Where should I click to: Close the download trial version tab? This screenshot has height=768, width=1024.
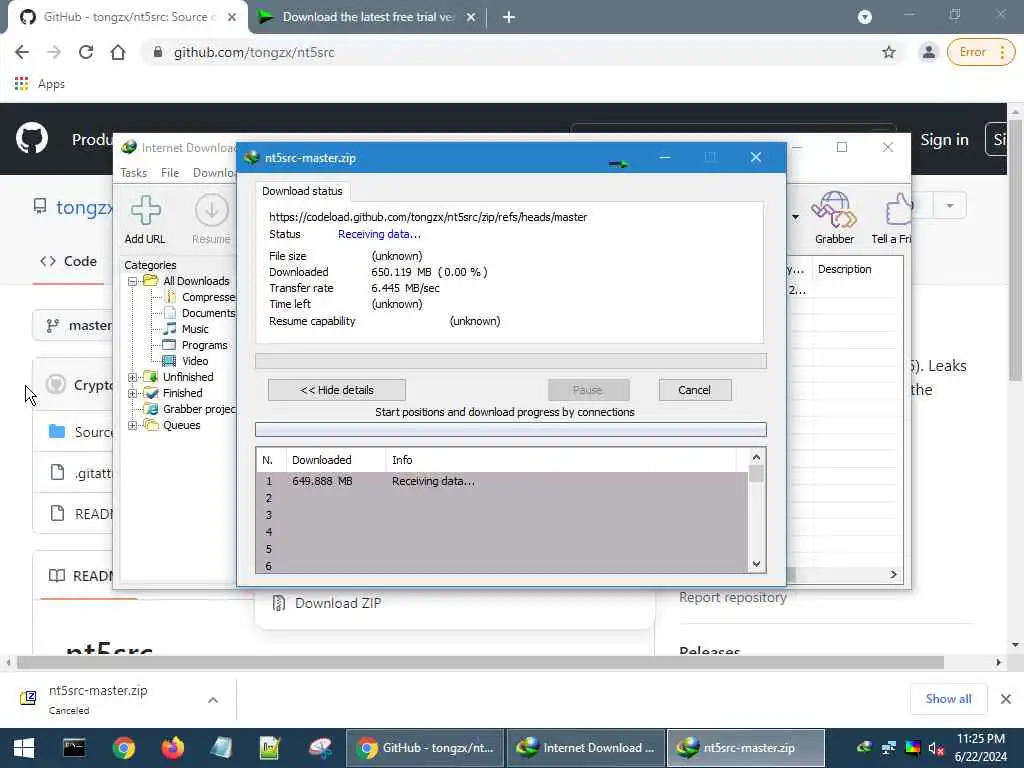click(471, 17)
